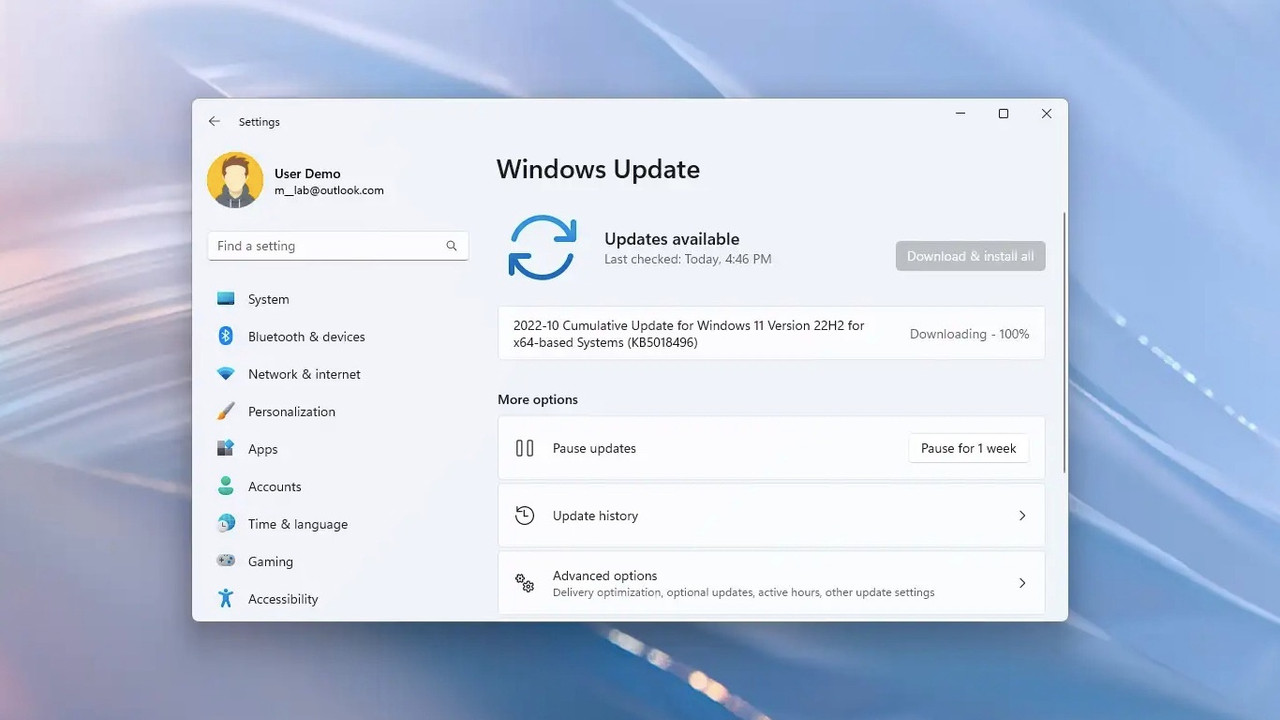Click the Windows Update refresh arrows icon
Image resolution: width=1280 pixels, height=720 pixels.
pyautogui.click(x=542, y=246)
